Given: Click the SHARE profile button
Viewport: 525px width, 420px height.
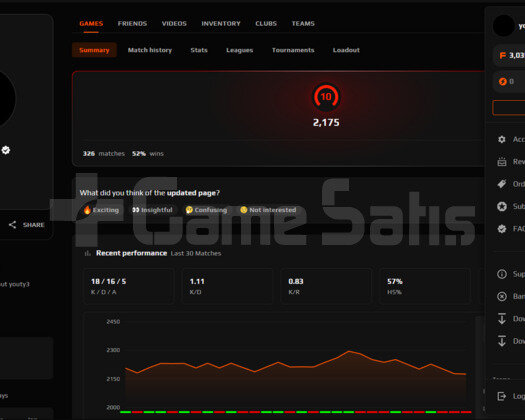Looking at the screenshot, I should click(x=27, y=225).
